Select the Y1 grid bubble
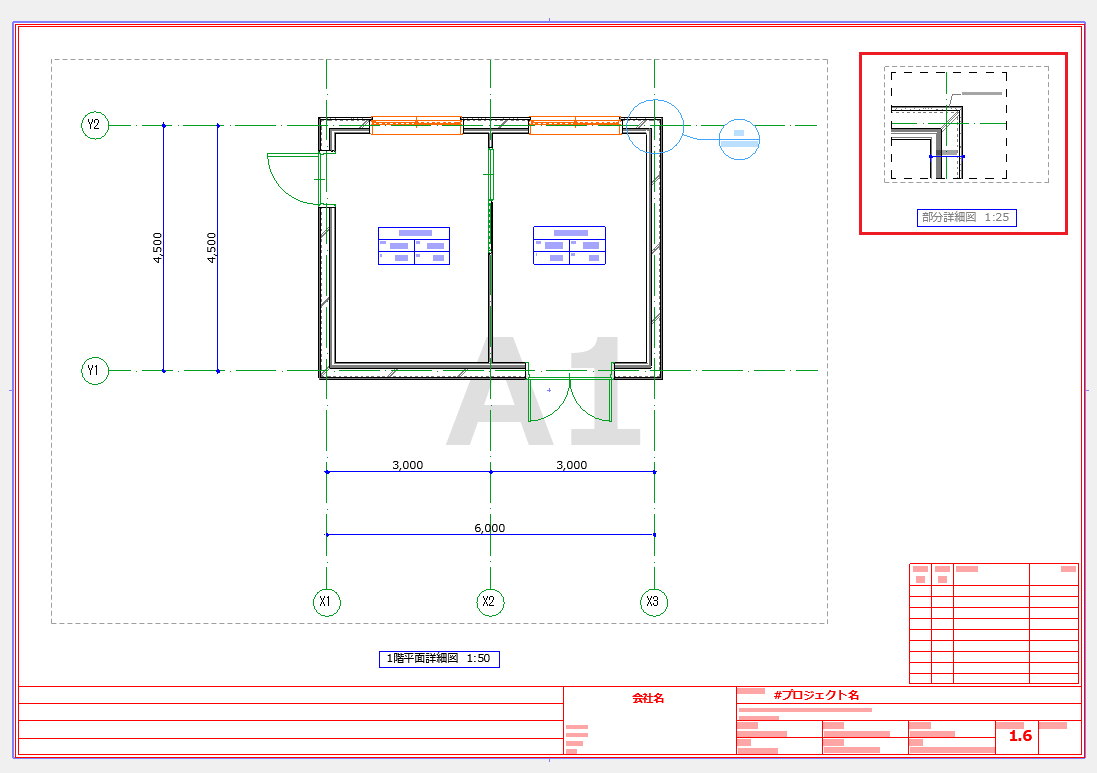 [x=95, y=371]
